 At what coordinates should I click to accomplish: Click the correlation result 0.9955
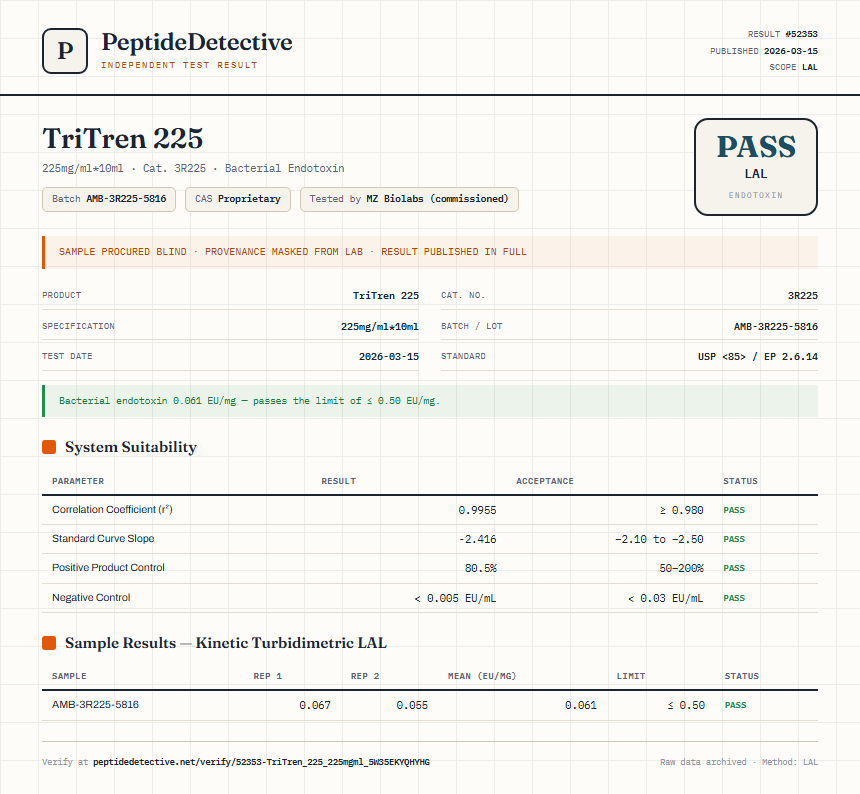[477, 510]
